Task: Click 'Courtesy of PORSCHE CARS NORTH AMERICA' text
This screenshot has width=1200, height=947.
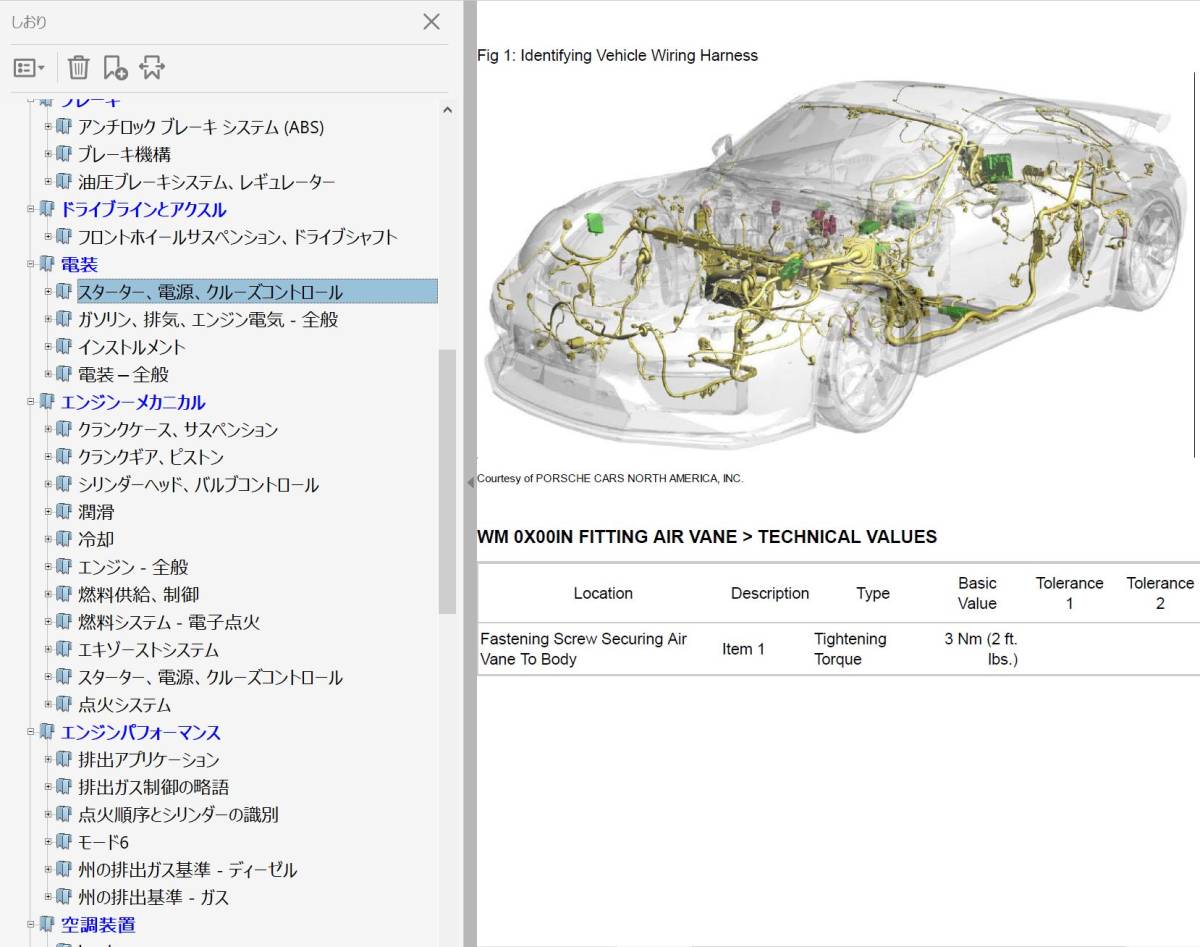Action: point(610,479)
